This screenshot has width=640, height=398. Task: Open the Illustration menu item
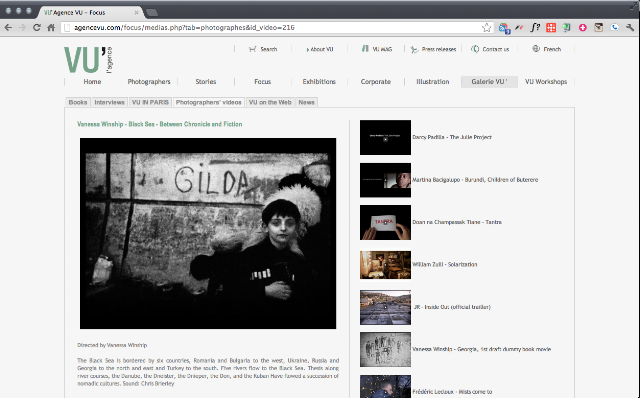[x=433, y=82]
